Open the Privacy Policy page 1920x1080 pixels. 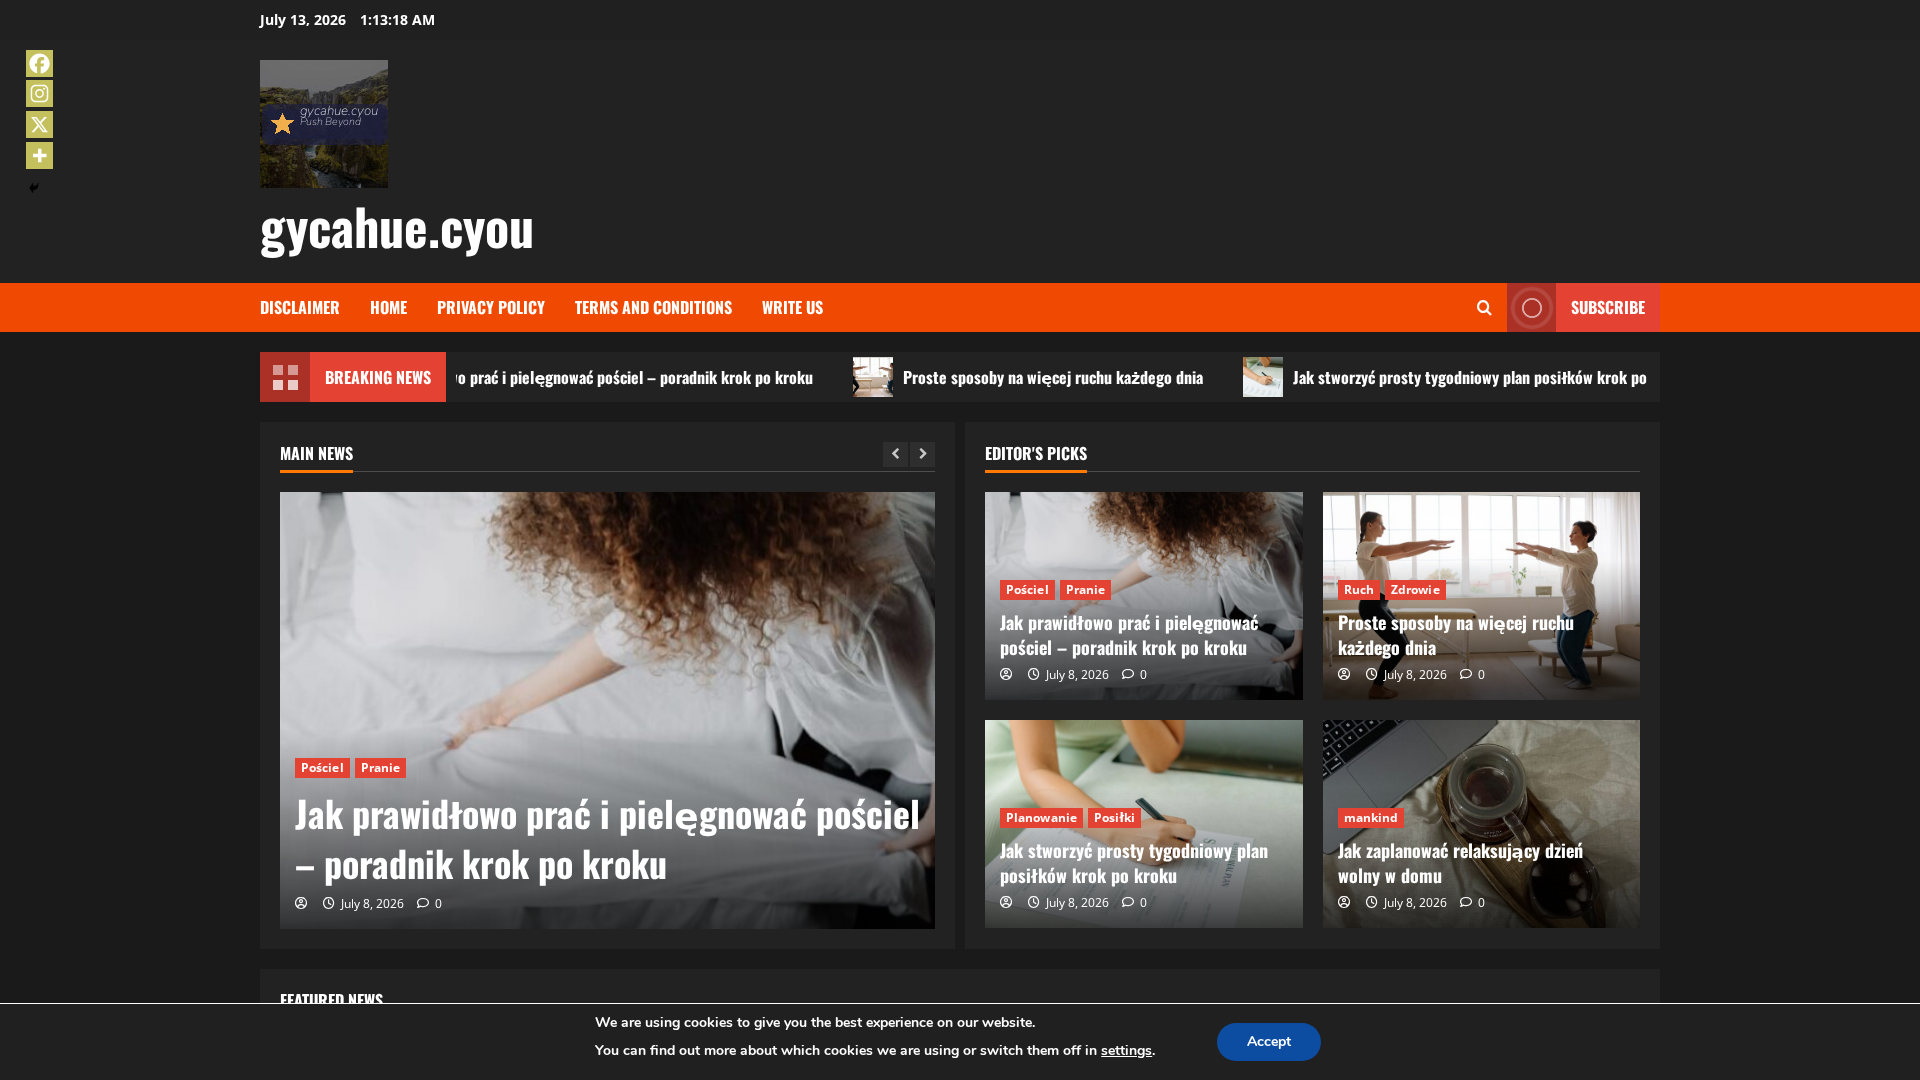[x=491, y=307]
